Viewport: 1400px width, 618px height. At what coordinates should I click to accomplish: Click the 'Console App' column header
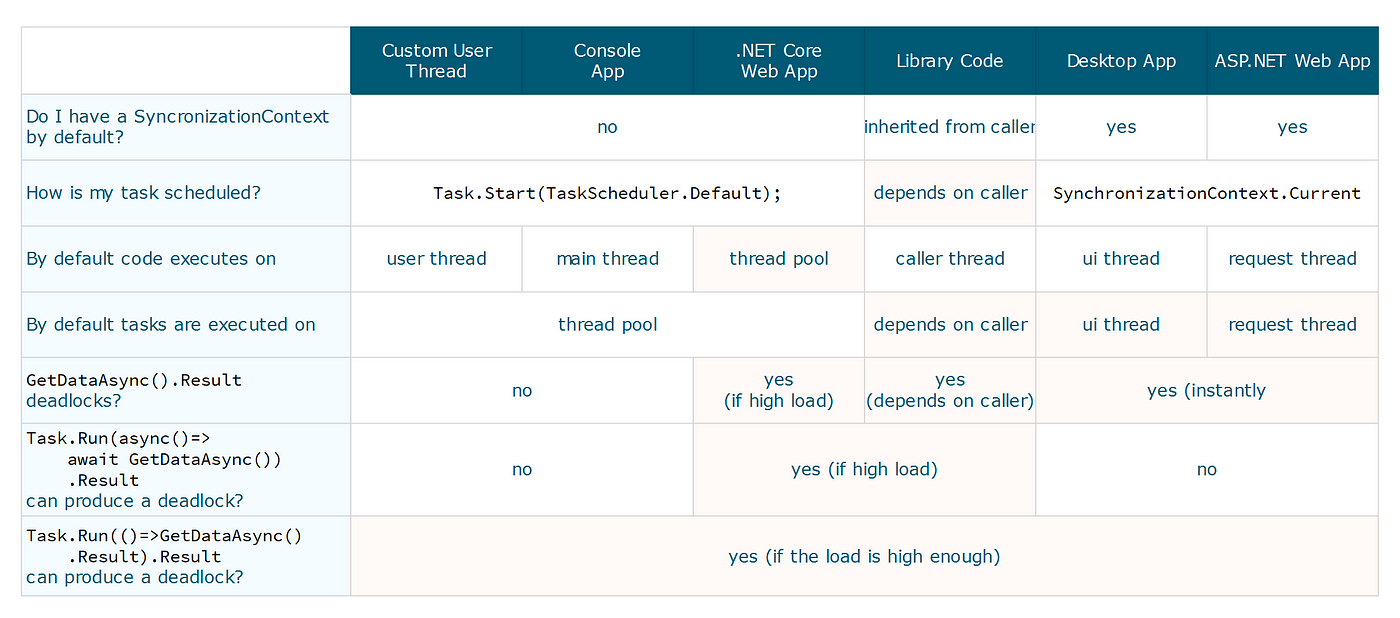607,61
